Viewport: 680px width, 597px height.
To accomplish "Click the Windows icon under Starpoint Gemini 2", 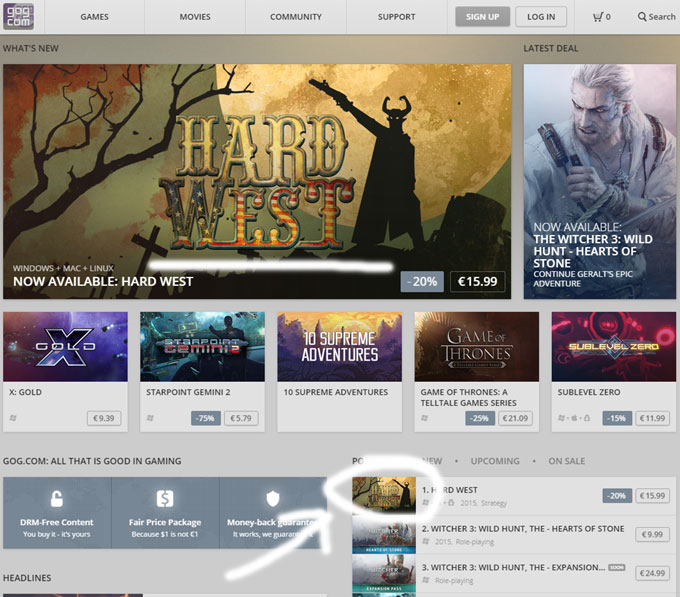I will (x=150, y=418).
